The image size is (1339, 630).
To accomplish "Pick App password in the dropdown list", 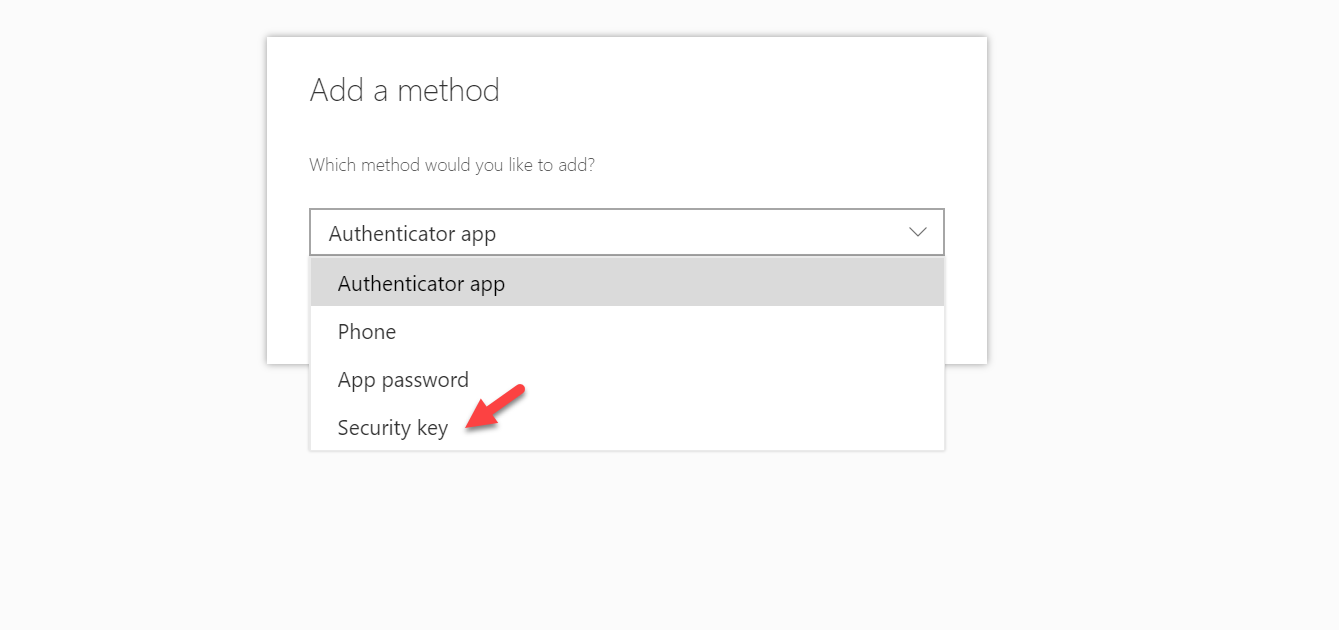I will [627, 380].
